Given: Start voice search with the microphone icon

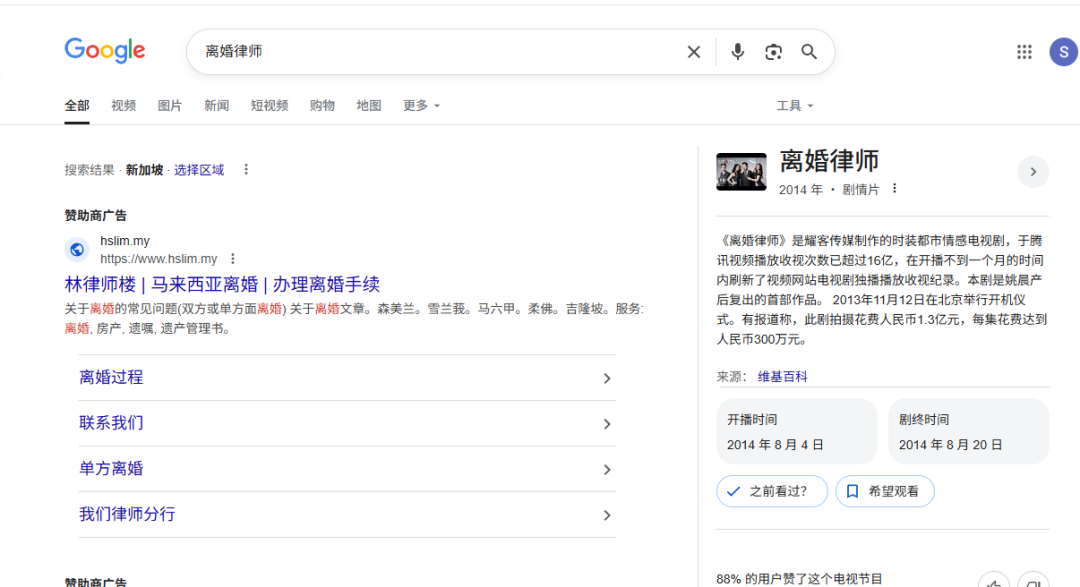Looking at the screenshot, I should point(738,52).
